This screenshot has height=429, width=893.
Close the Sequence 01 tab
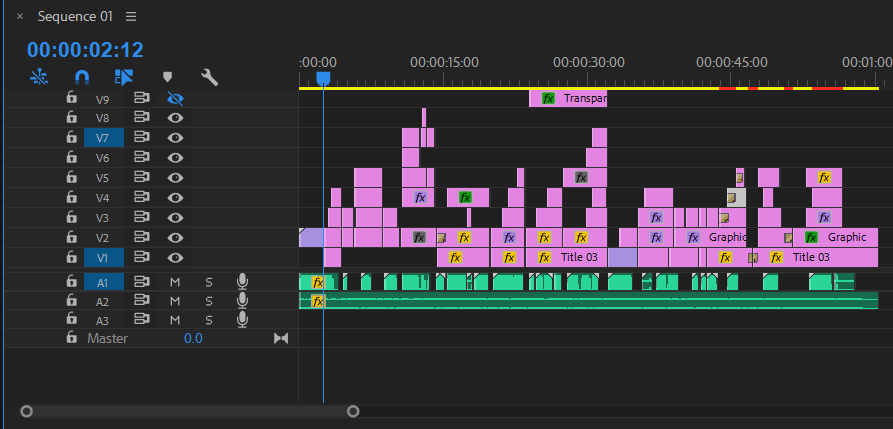pos(20,17)
